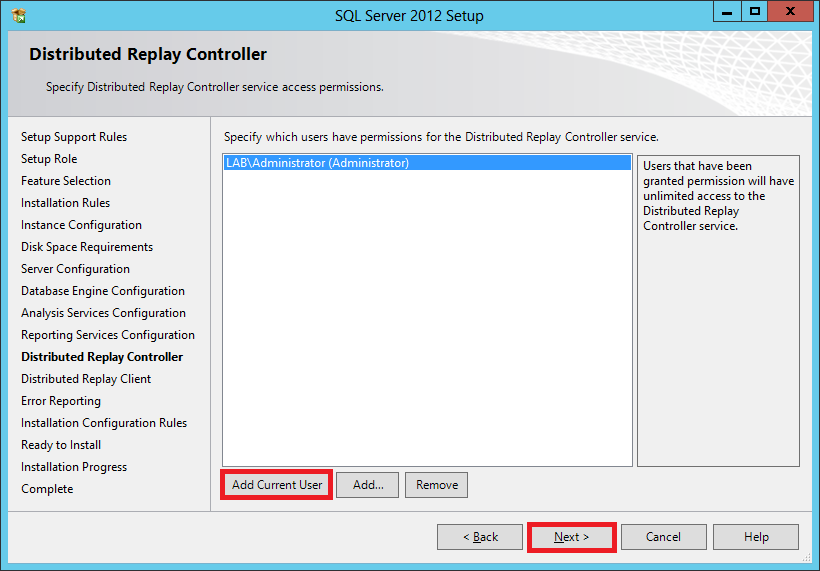Select Setup Support Rules step
This screenshot has width=820, height=571.
click(x=74, y=137)
